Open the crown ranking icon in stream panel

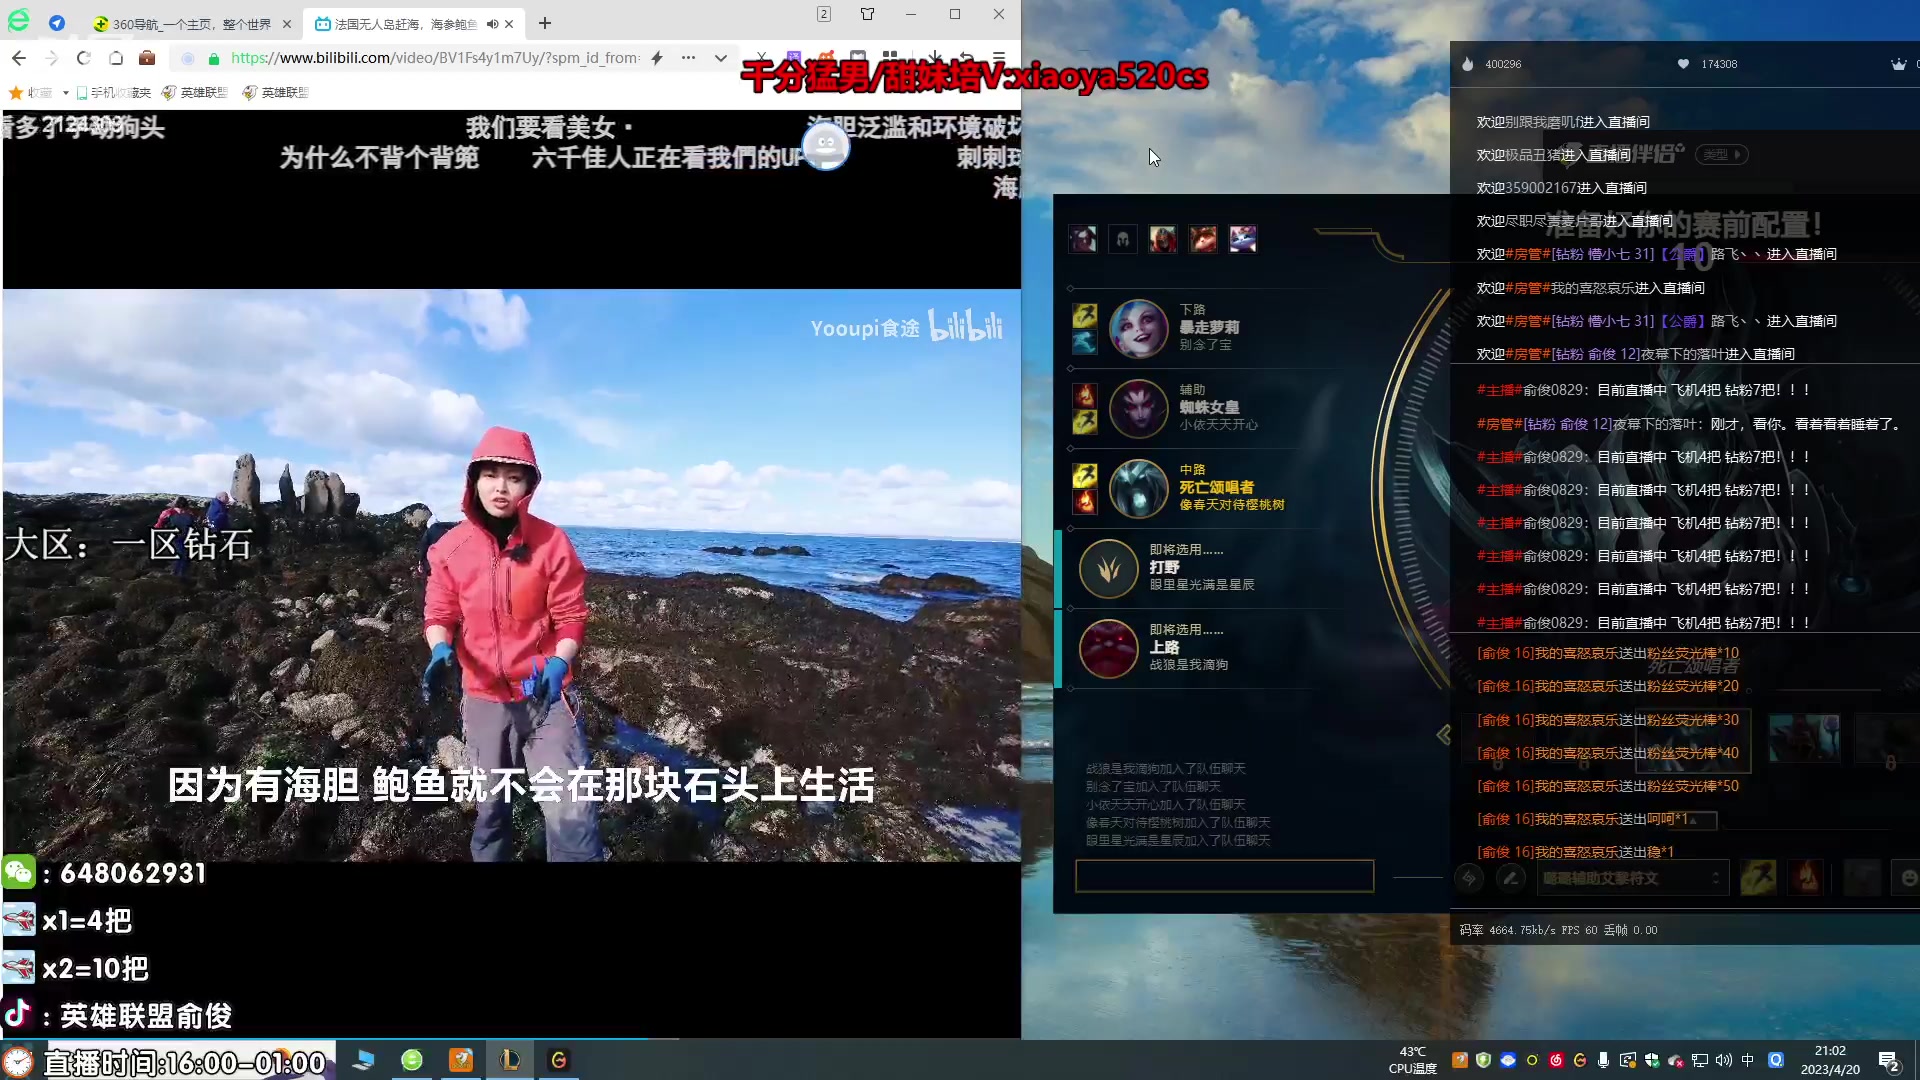1898,64
